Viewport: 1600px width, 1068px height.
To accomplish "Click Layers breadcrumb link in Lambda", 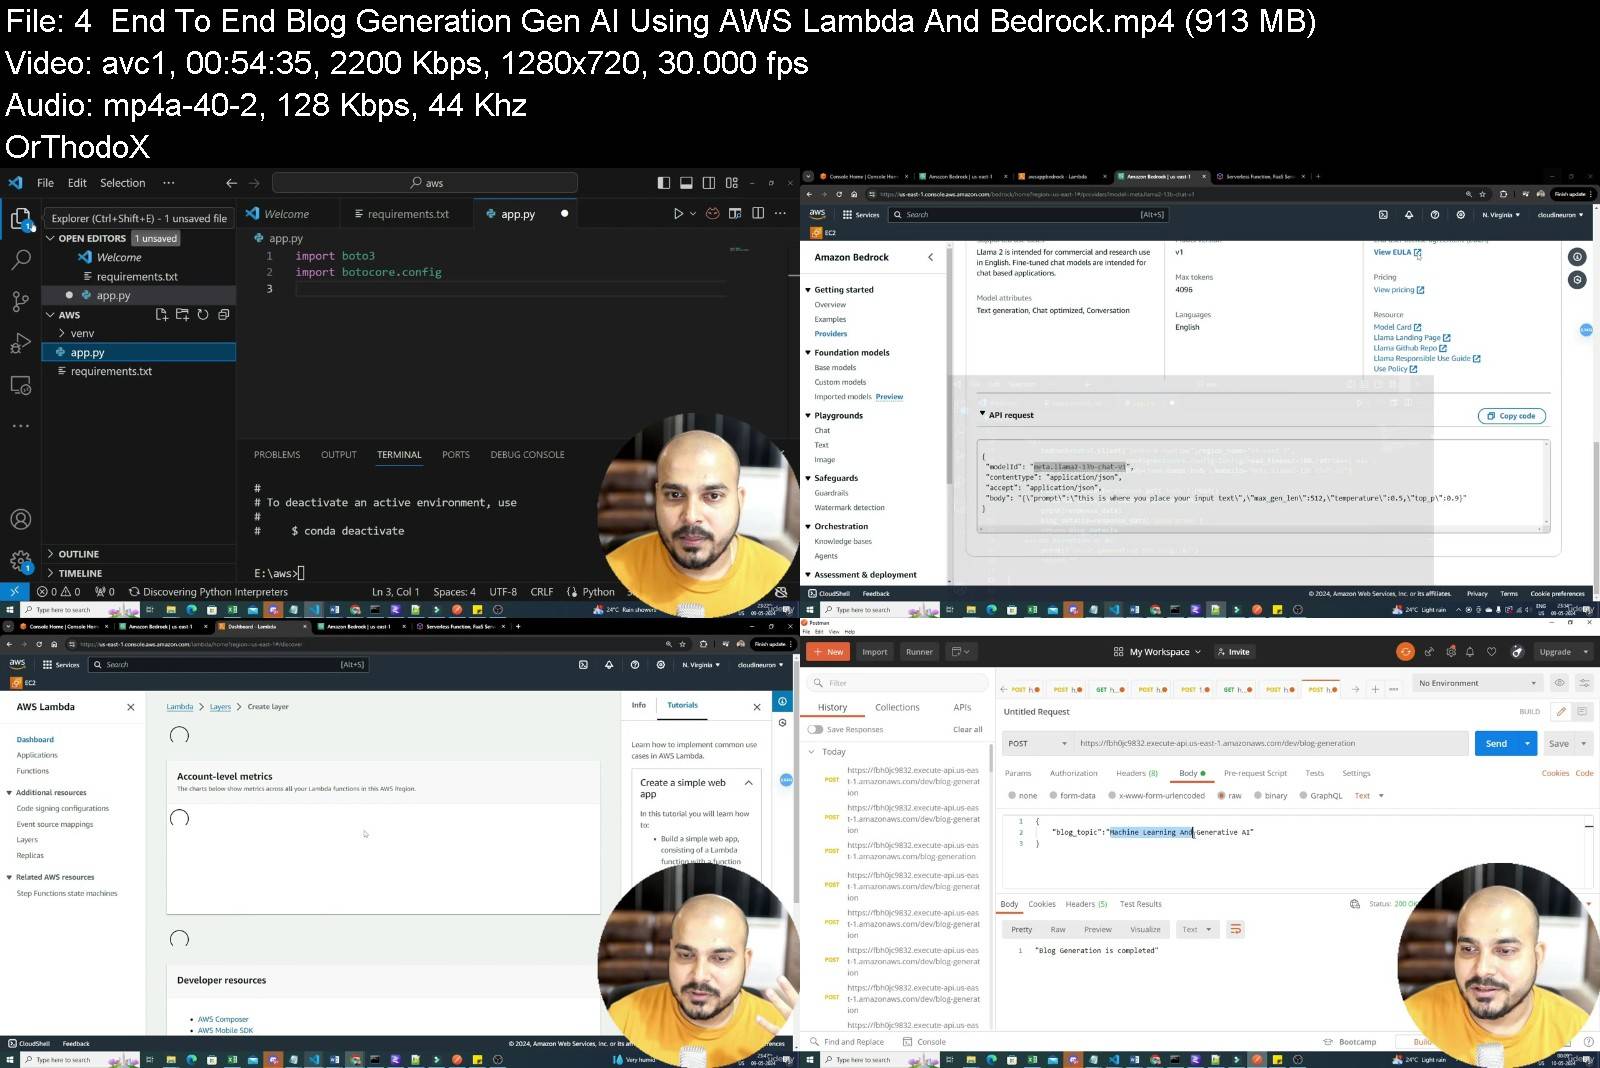I will 220,707.
